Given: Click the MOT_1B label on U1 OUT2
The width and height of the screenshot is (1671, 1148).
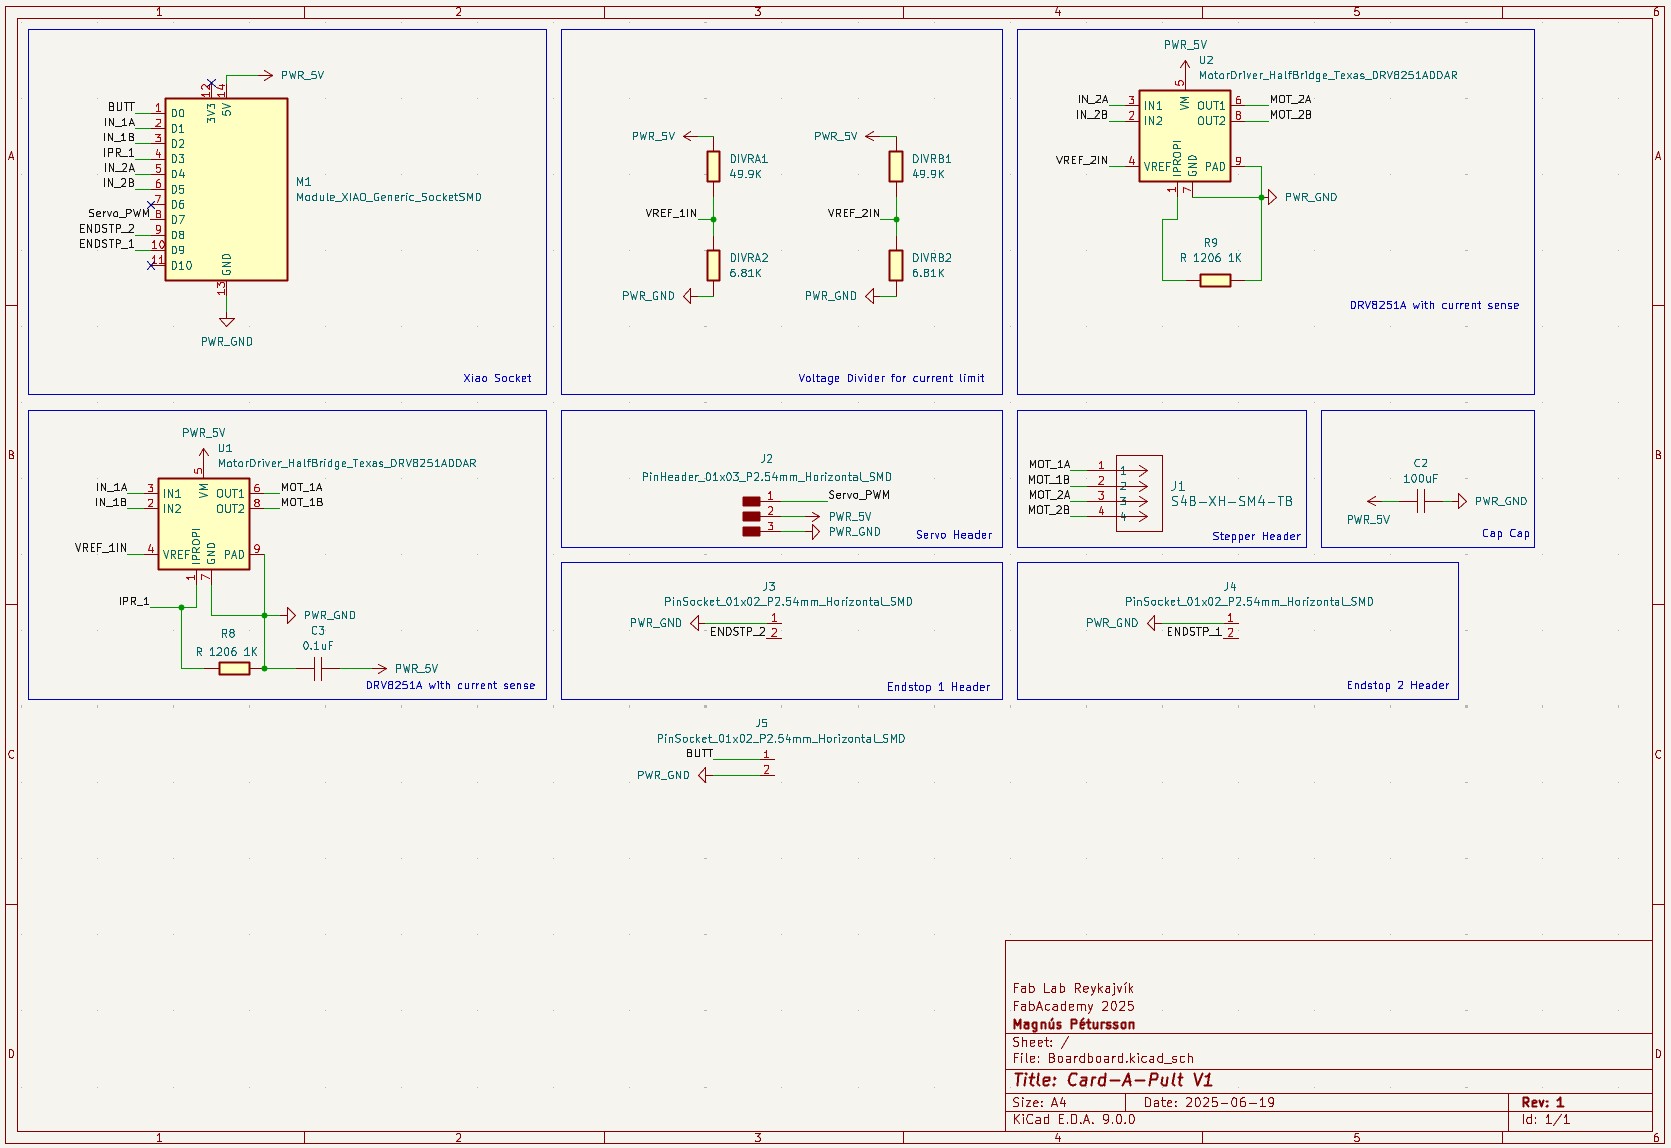Looking at the screenshot, I should [x=302, y=502].
